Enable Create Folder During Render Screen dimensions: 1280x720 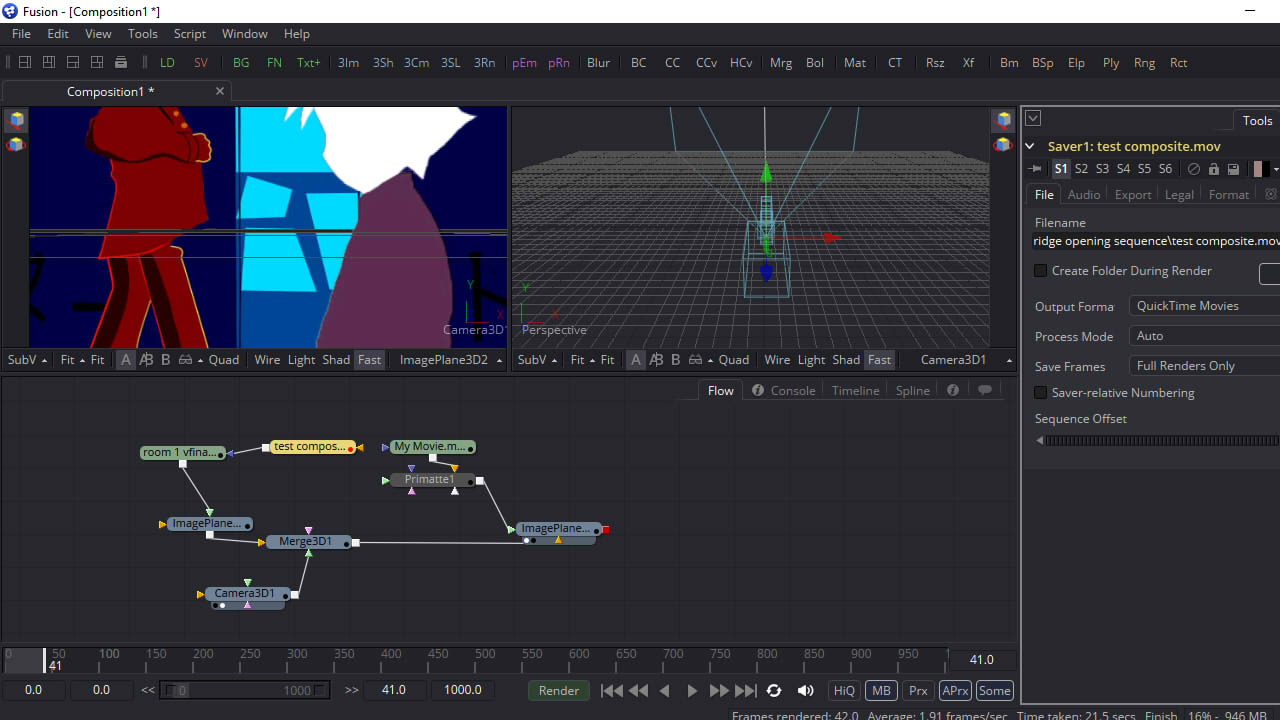pyautogui.click(x=1041, y=271)
